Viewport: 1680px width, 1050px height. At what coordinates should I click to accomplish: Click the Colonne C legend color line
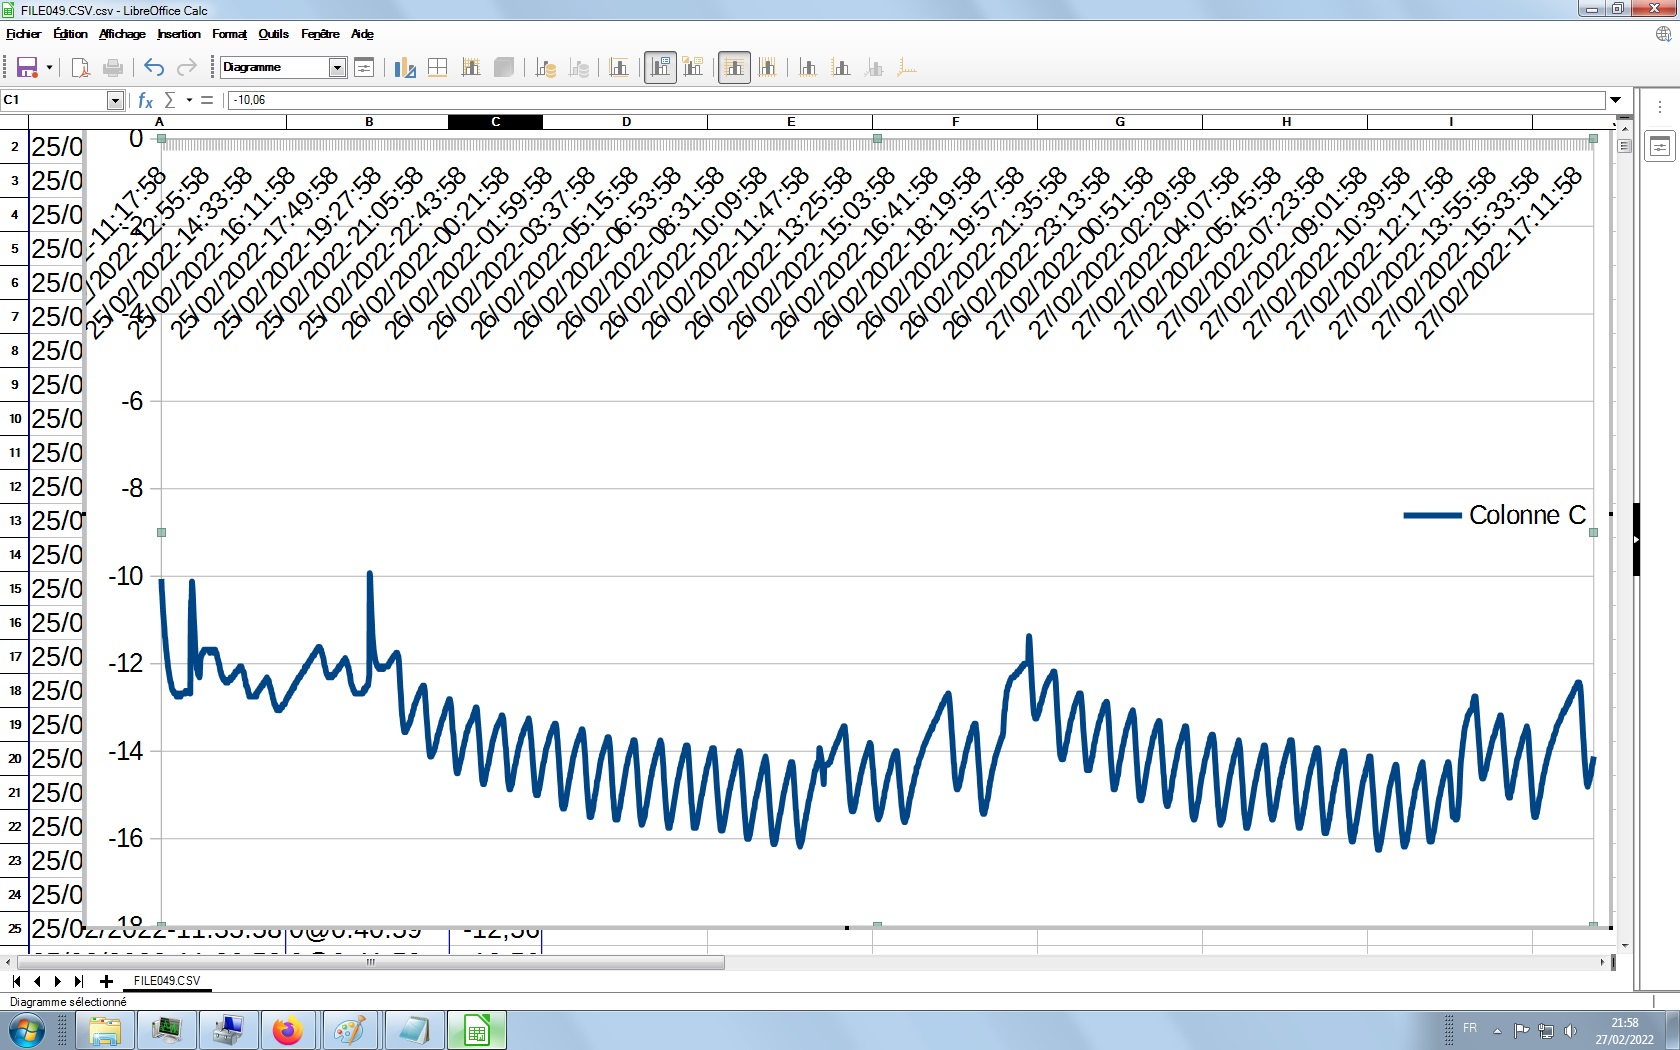[1432, 516]
